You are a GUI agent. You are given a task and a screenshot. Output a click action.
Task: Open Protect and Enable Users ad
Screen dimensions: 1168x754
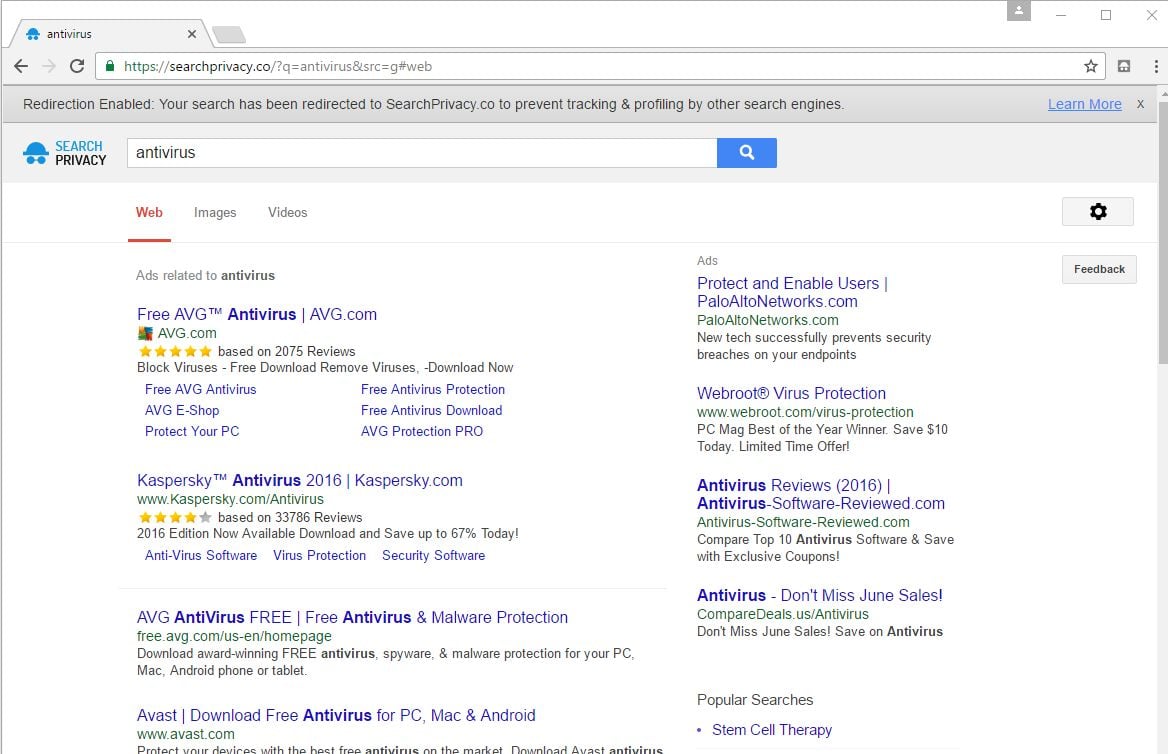(793, 292)
